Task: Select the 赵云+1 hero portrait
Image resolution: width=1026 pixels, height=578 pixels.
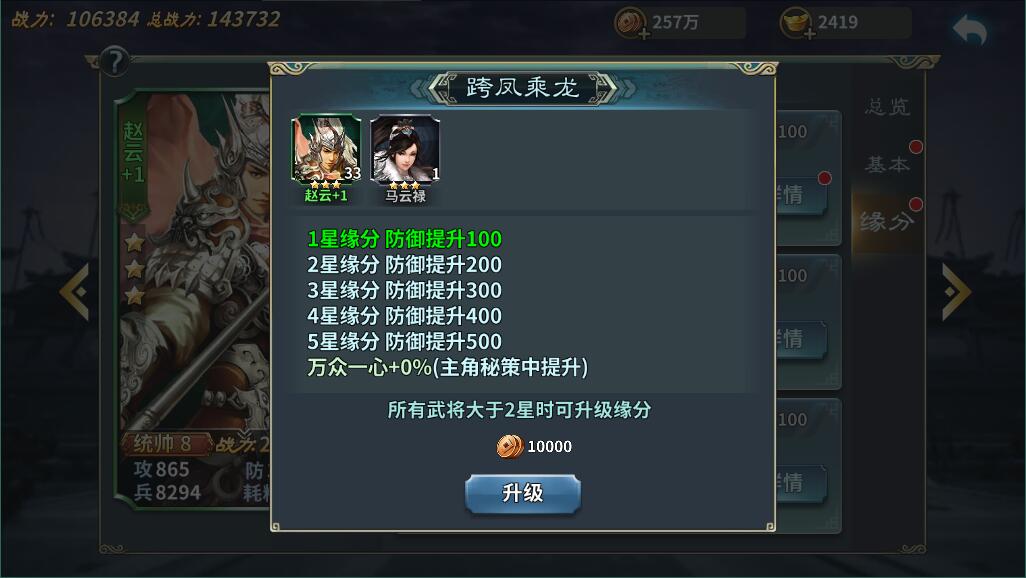Action: click(326, 149)
